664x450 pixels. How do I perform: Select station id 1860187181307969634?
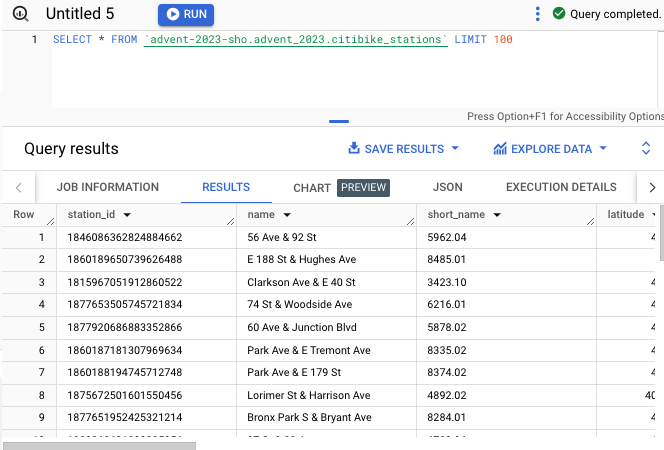[x=124, y=351]
